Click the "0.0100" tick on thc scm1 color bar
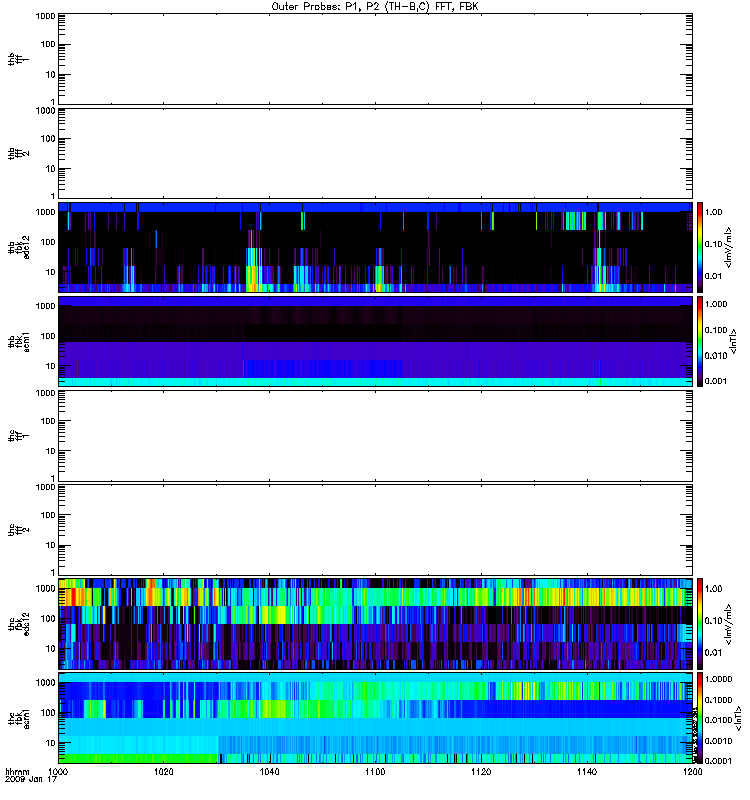 (718, 720)
